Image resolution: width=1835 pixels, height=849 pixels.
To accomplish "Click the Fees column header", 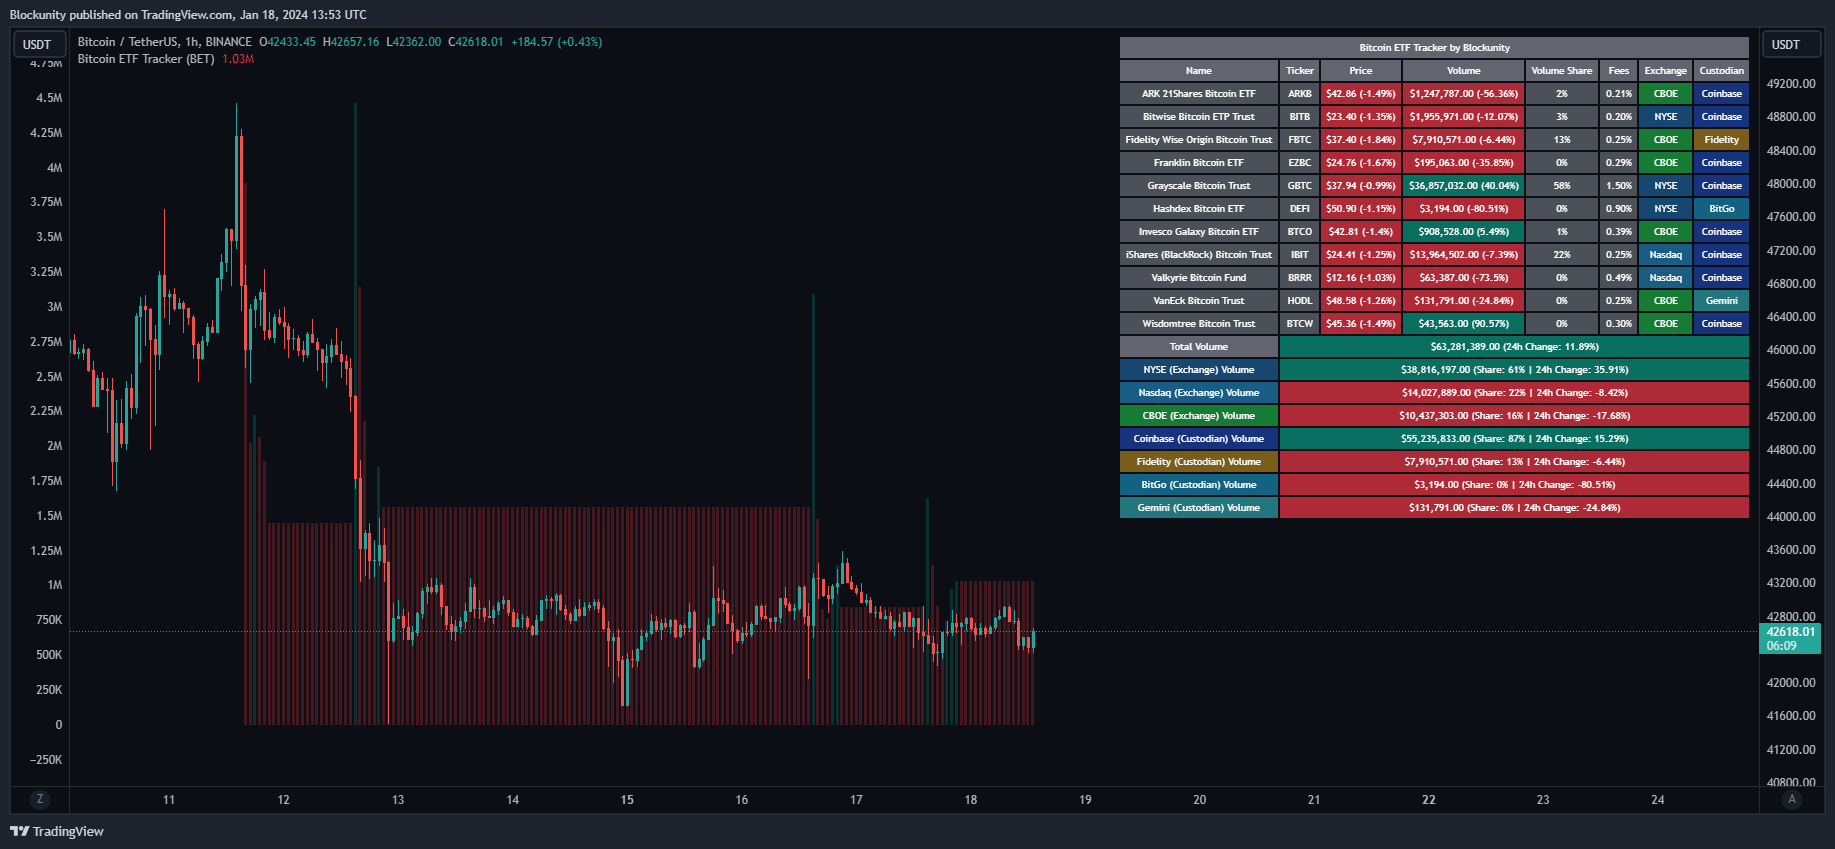I will pos(1619,71).
